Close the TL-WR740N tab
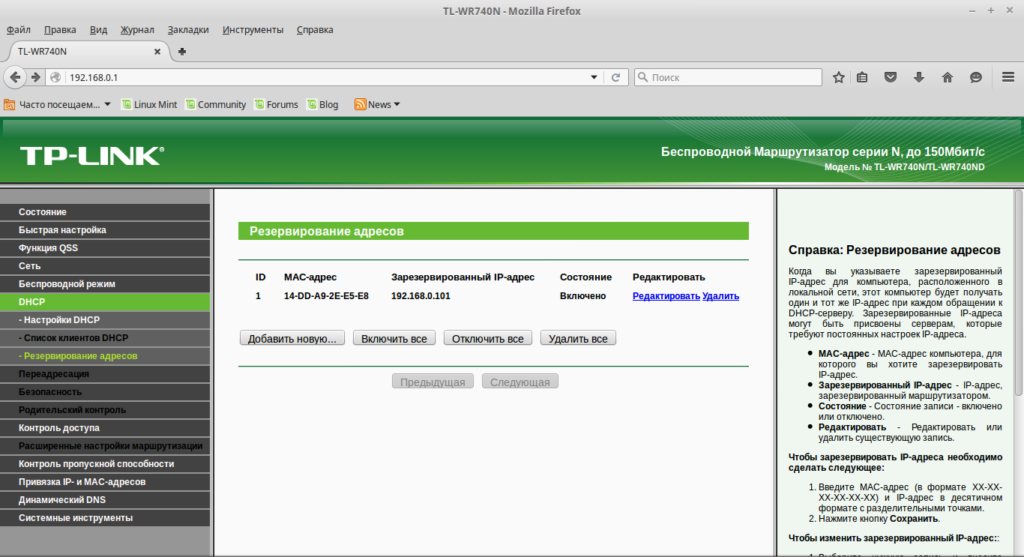Viewport: 1024px width, 557px height. [157, 52]
